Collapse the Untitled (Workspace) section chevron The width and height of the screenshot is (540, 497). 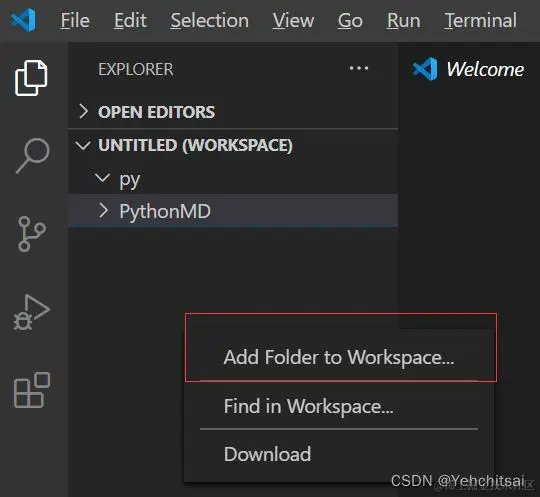83,145
